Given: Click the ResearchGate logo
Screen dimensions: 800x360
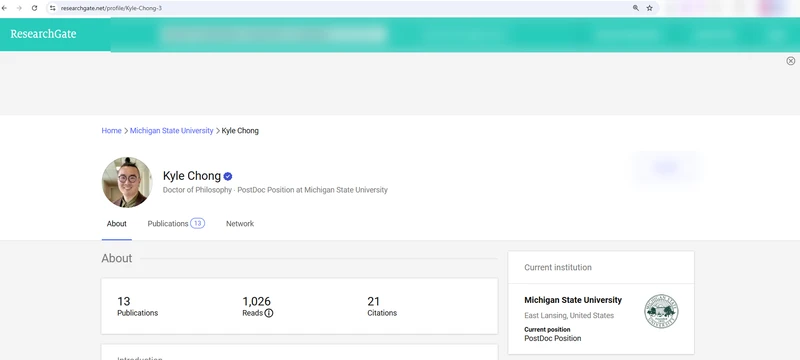Looking at the screenshot, I should tap(43, 34).
